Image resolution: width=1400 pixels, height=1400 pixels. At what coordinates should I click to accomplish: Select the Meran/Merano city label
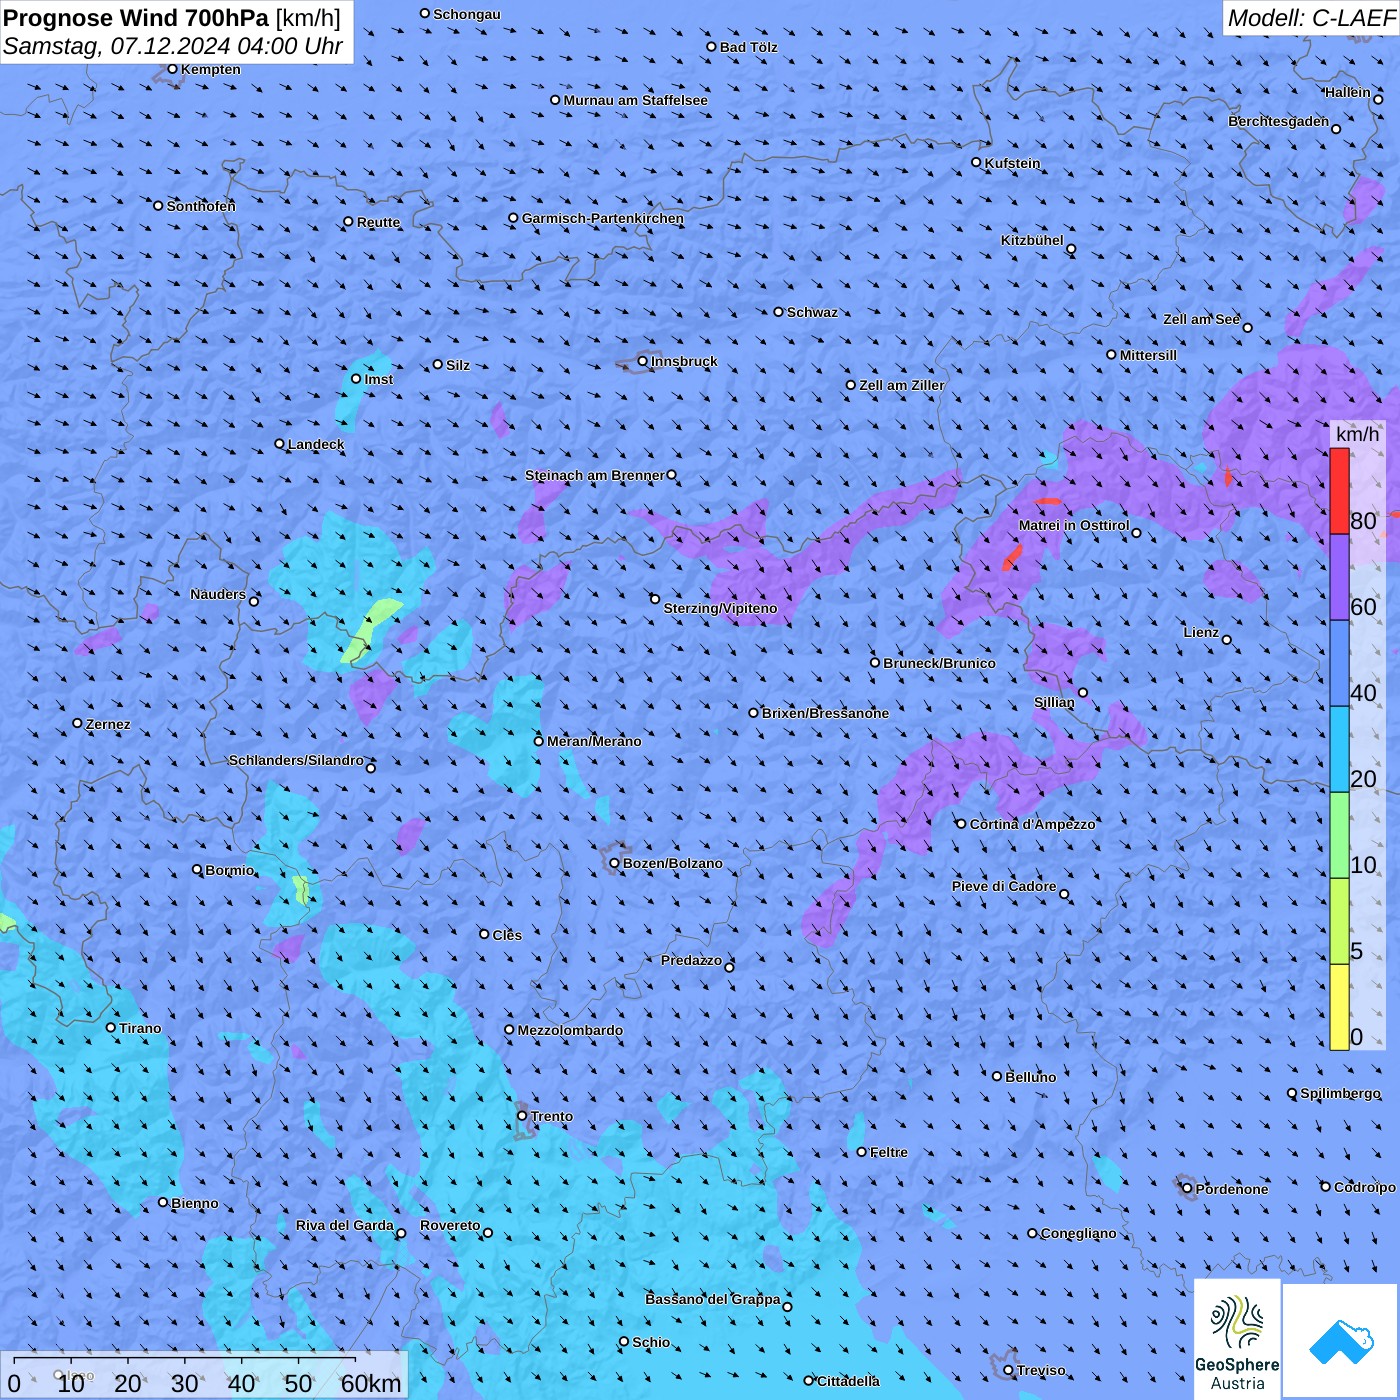[x=594, y=741]
